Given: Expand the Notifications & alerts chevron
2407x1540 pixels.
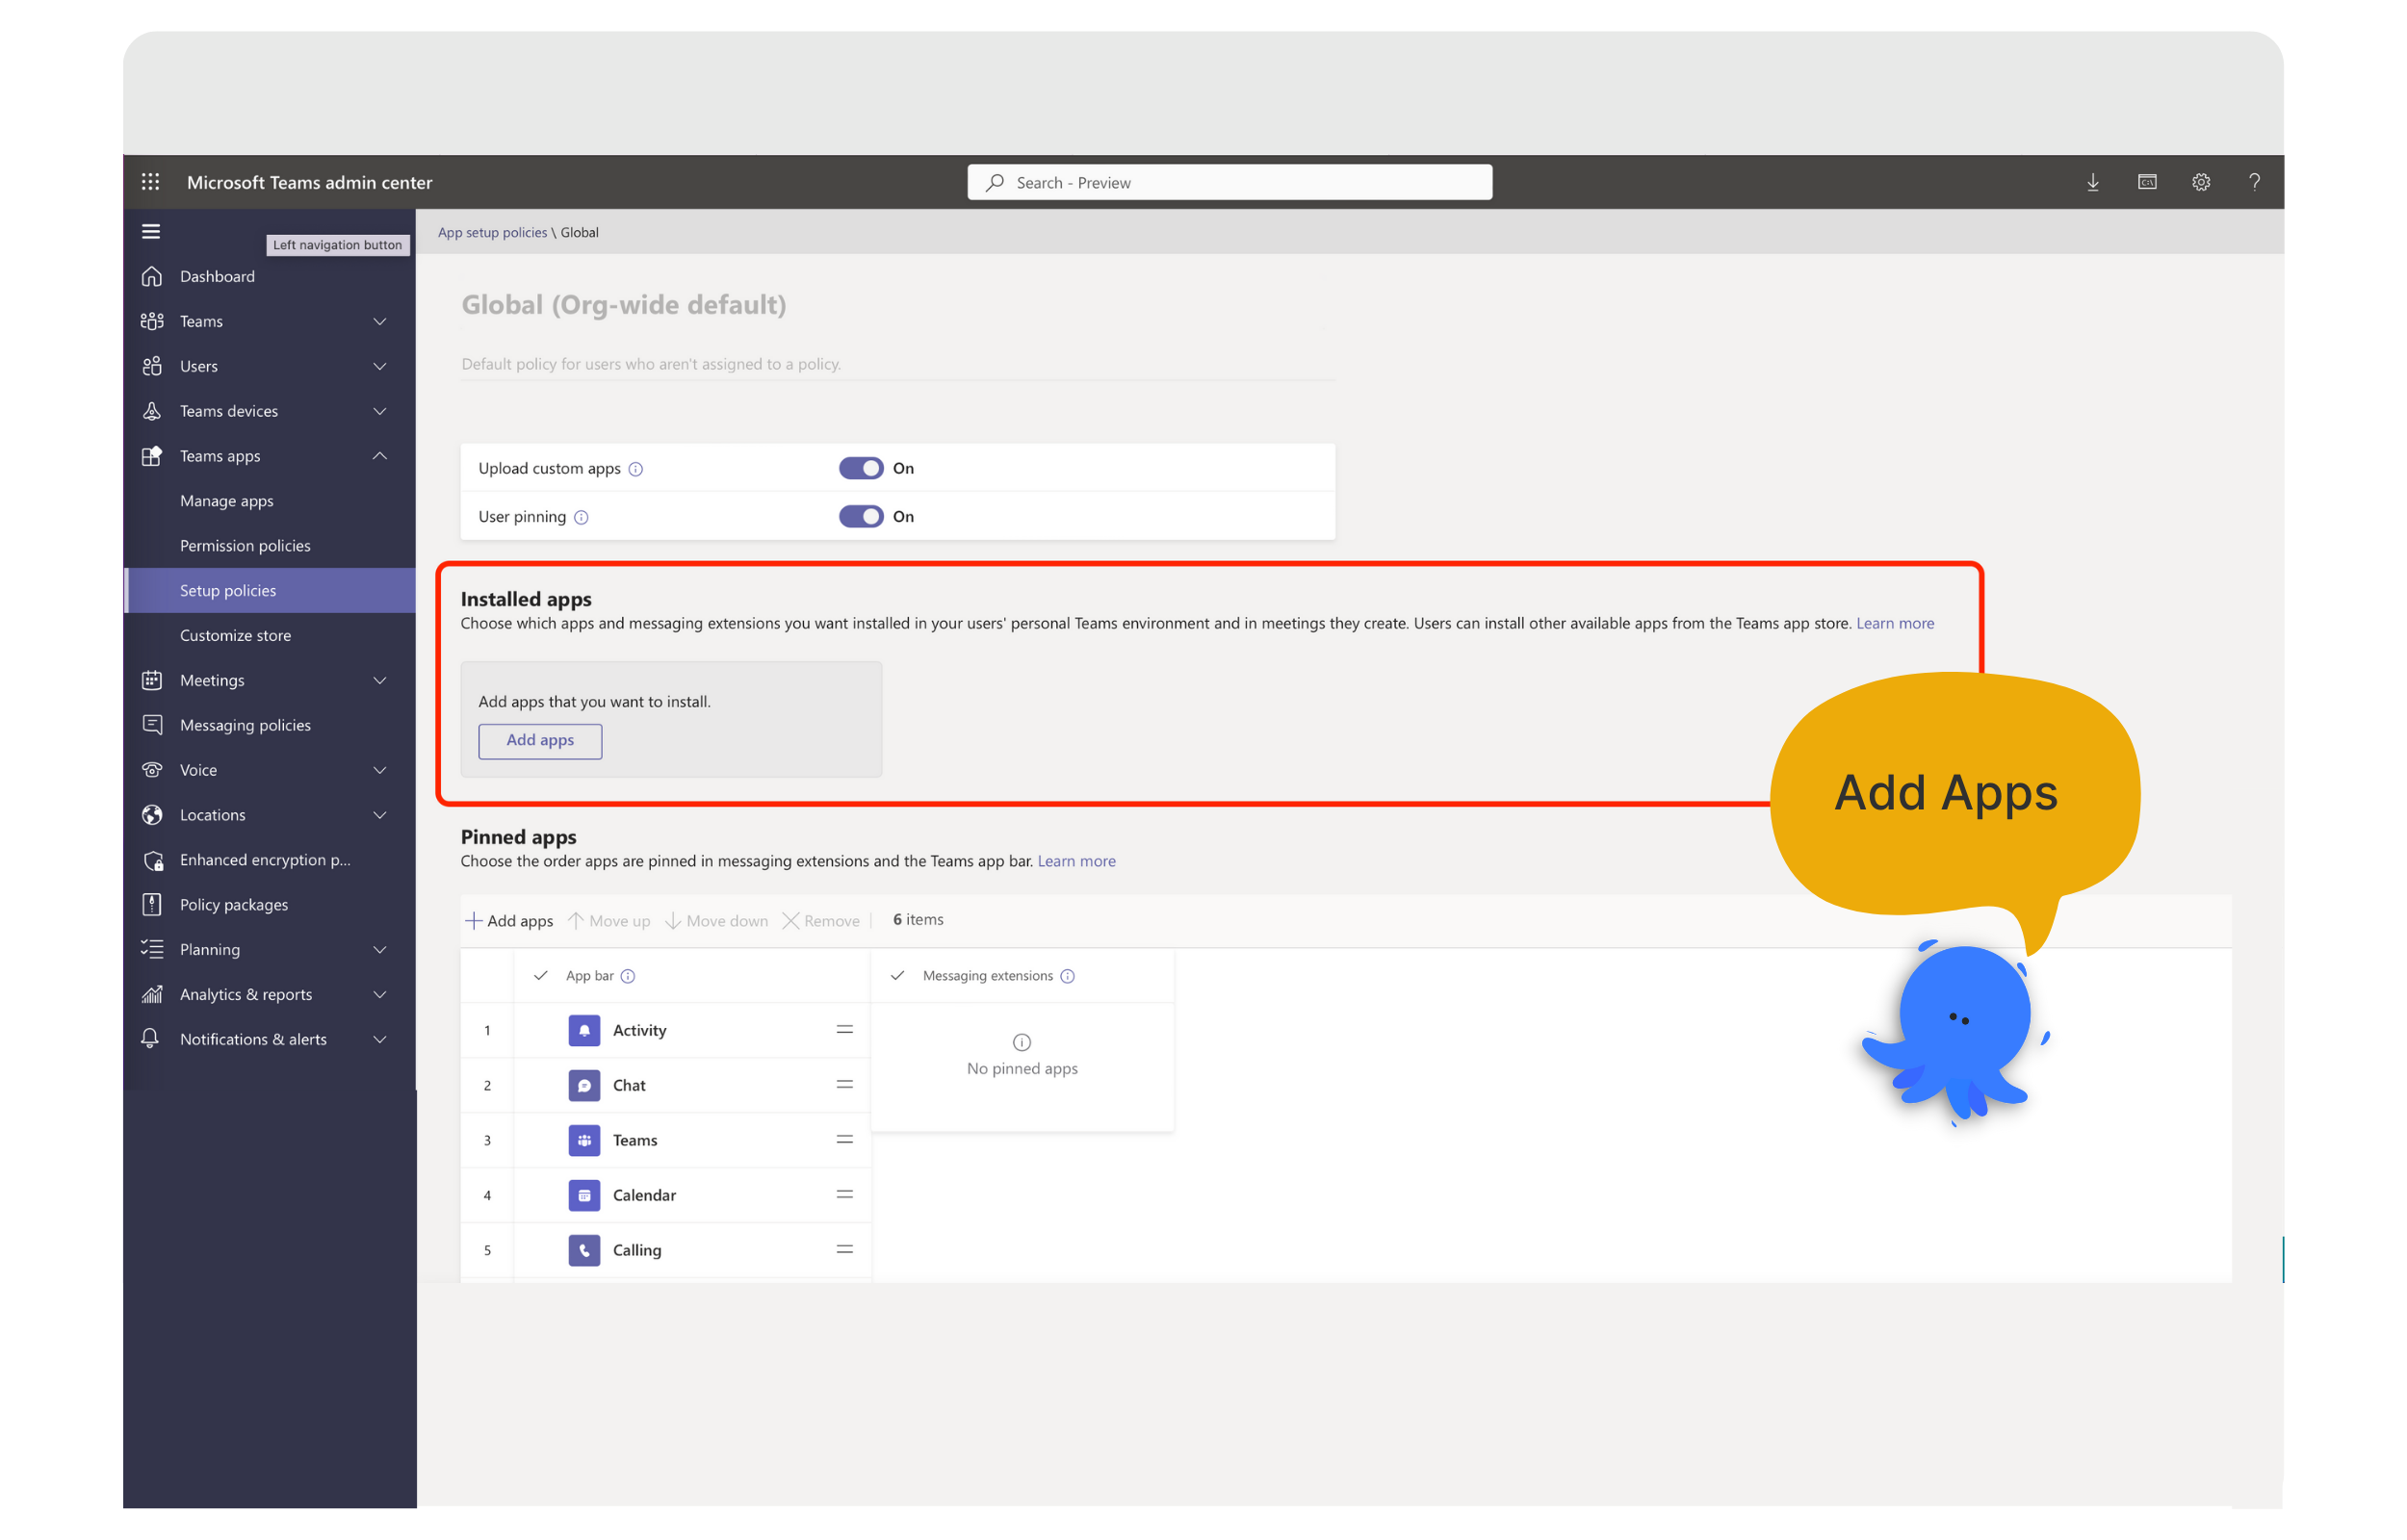Looking at the screenshot, I should click(x=380, y=1039).
